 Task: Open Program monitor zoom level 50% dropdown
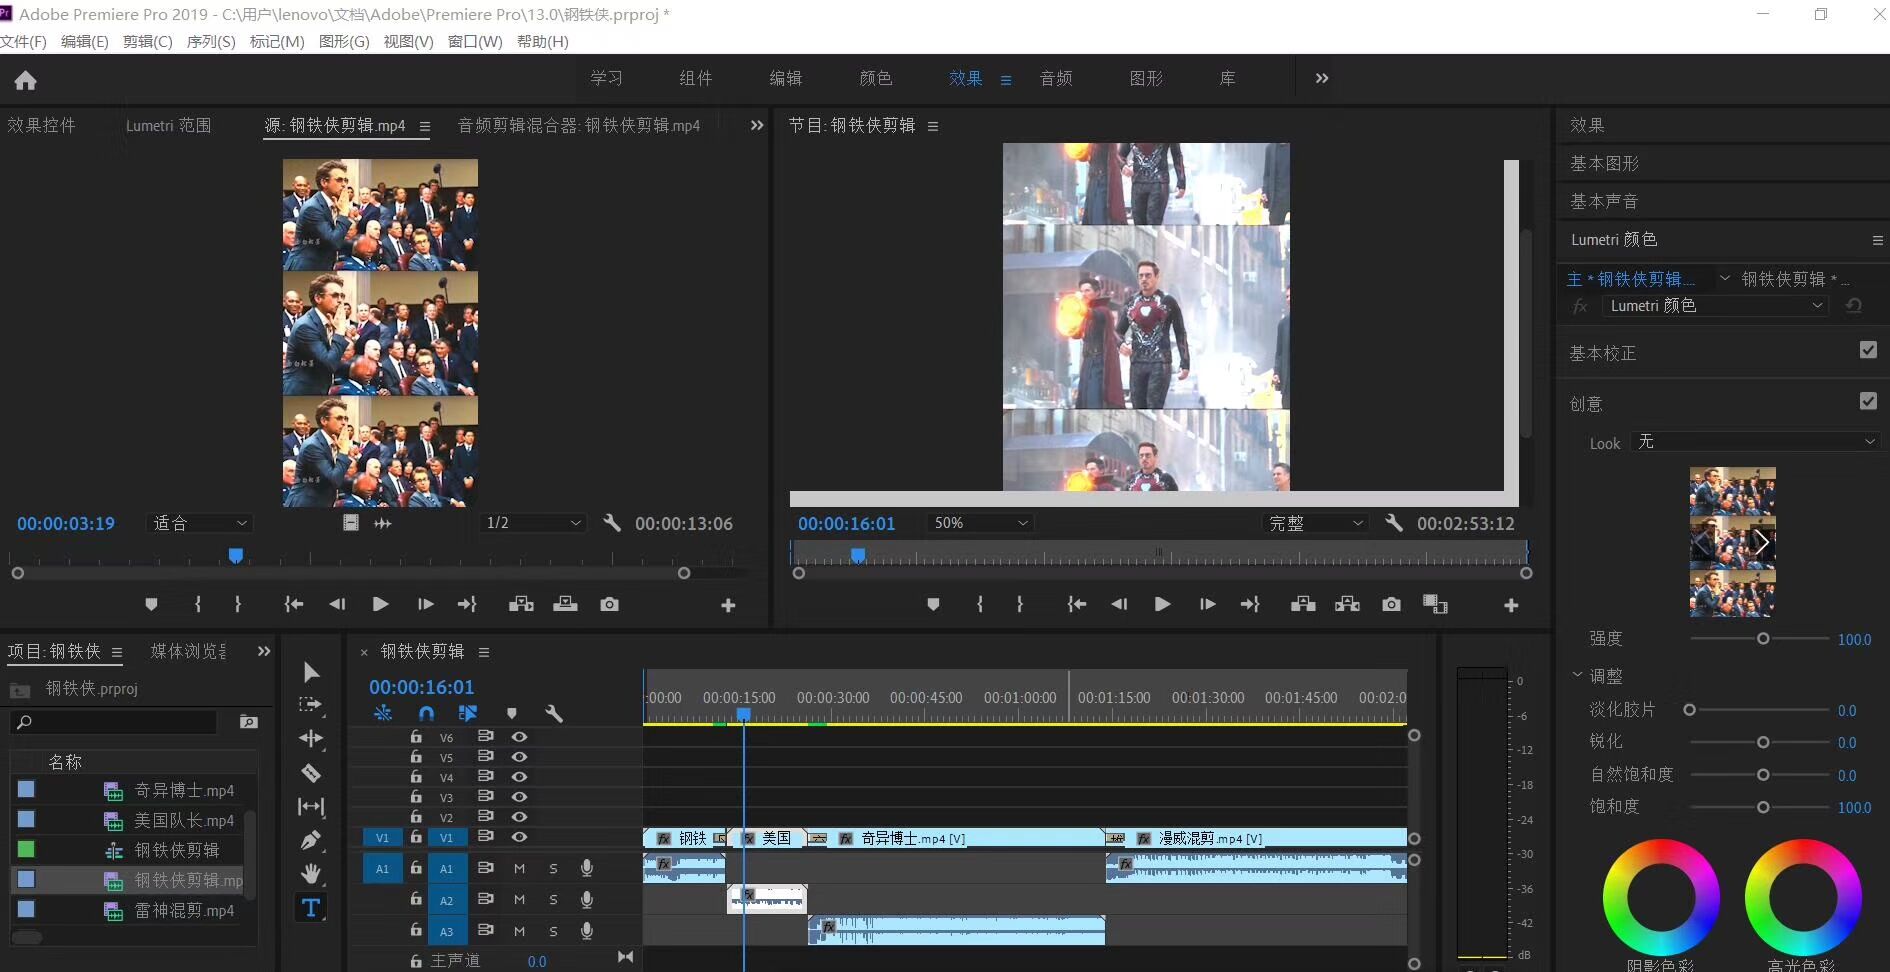[x=980, y=523]
